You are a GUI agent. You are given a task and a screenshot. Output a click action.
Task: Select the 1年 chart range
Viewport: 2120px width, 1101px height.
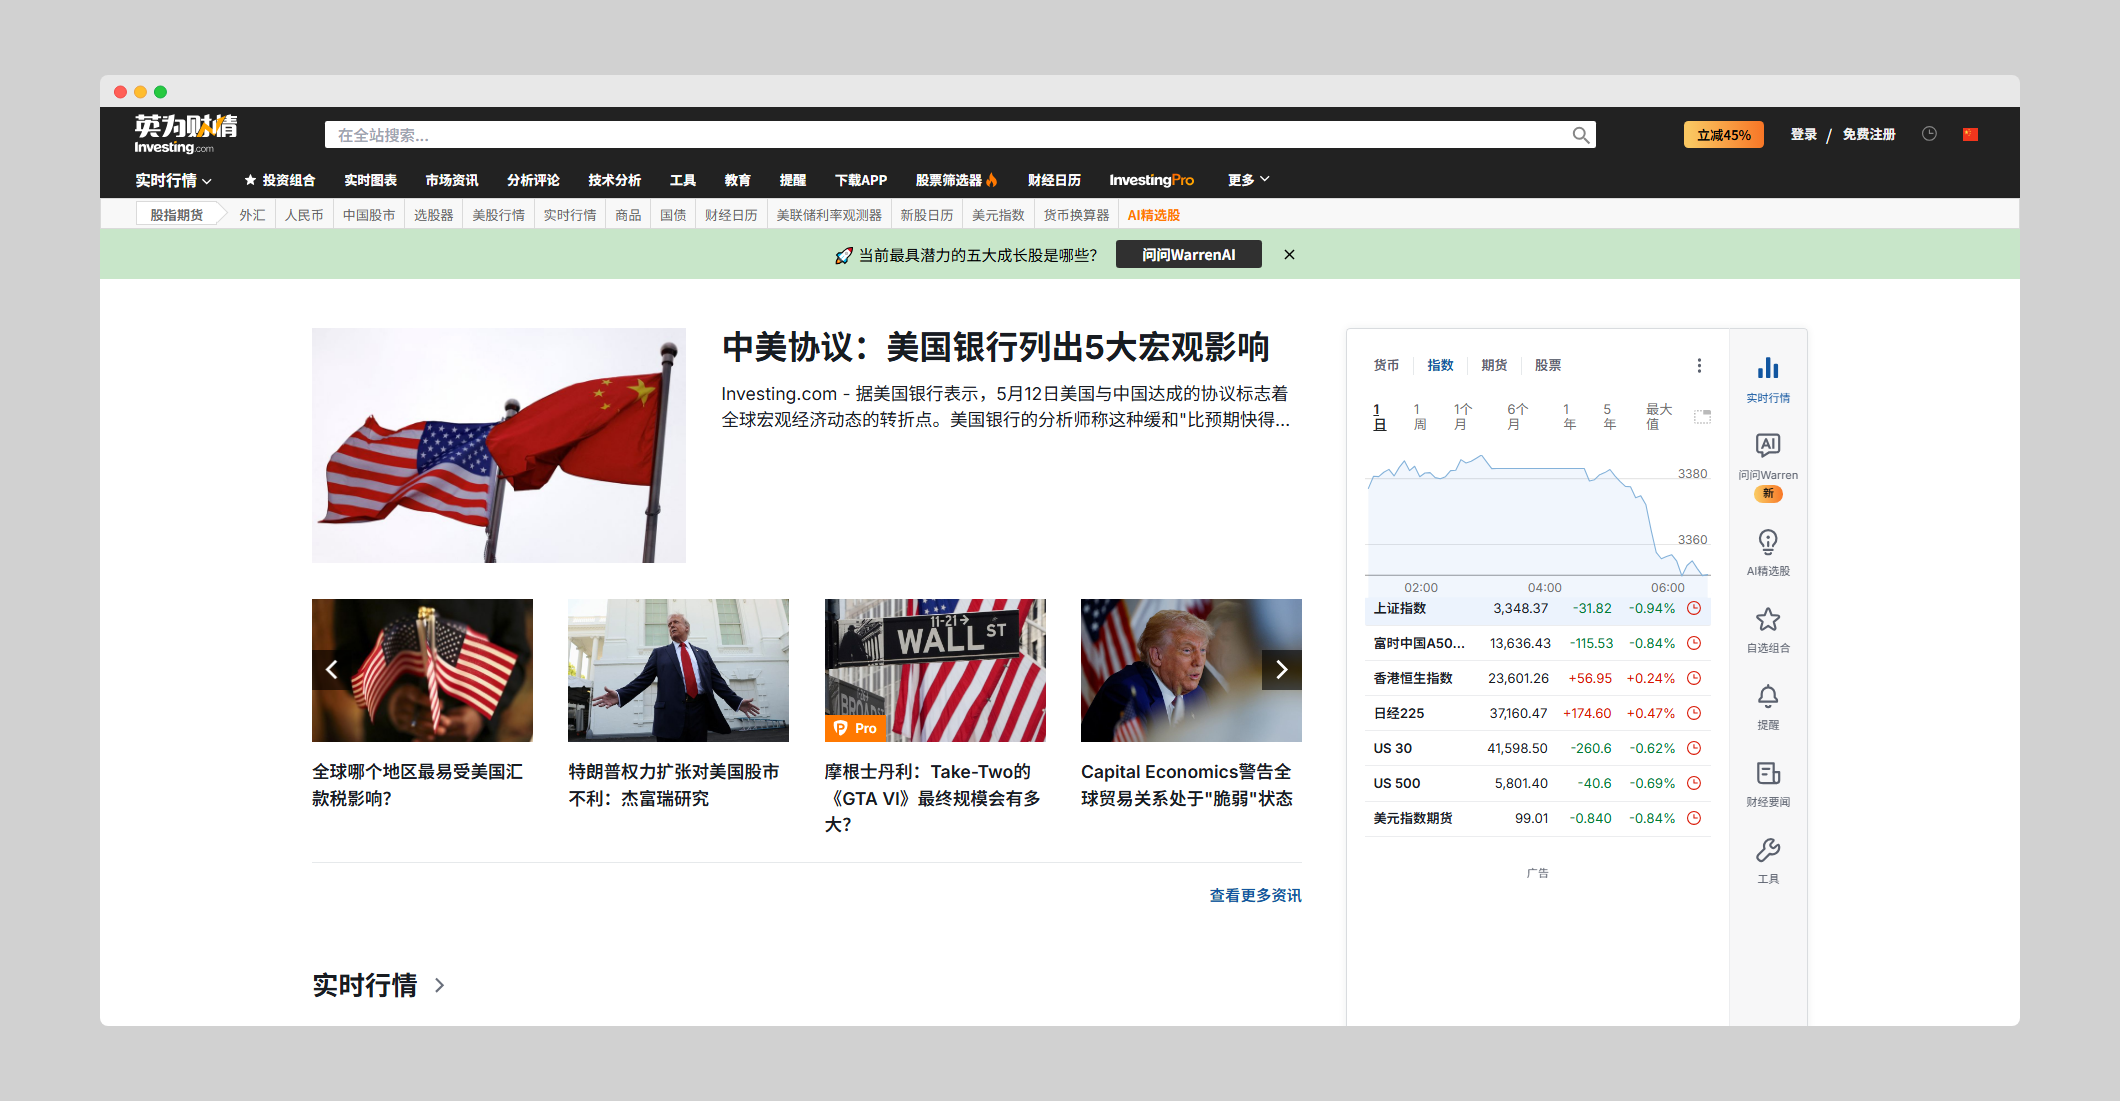(x=1568, y=417)
